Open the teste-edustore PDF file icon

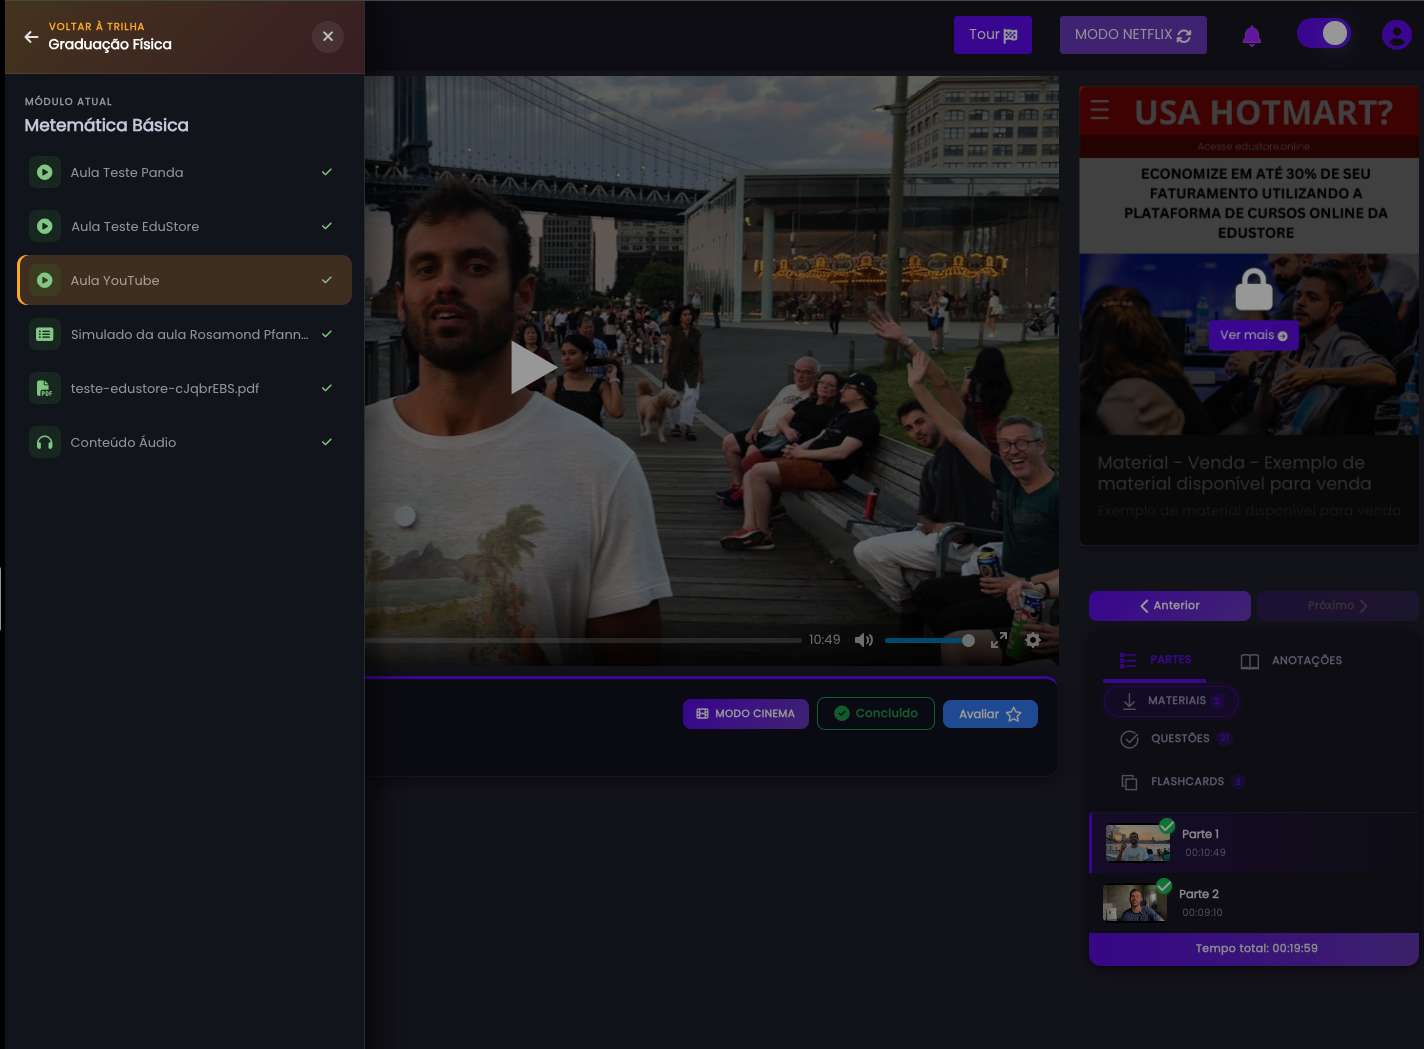pos(45,388)
